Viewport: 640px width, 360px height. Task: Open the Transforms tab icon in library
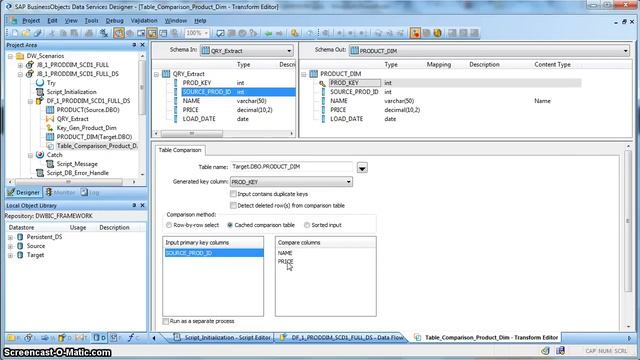coord(80,338)
